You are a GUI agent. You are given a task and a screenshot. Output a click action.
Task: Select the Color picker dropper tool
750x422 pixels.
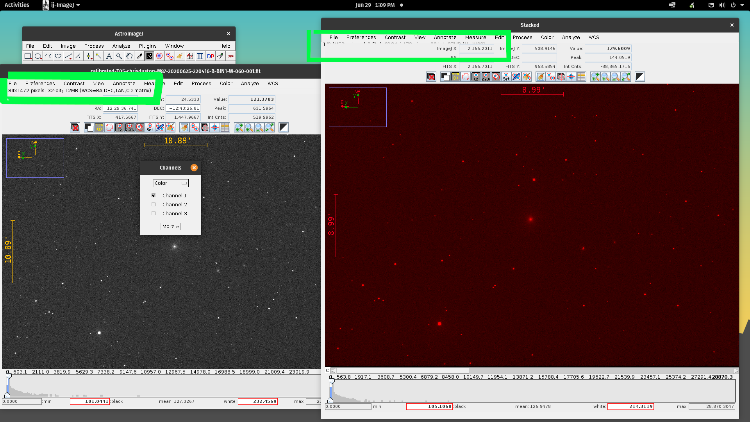point(138,57)
